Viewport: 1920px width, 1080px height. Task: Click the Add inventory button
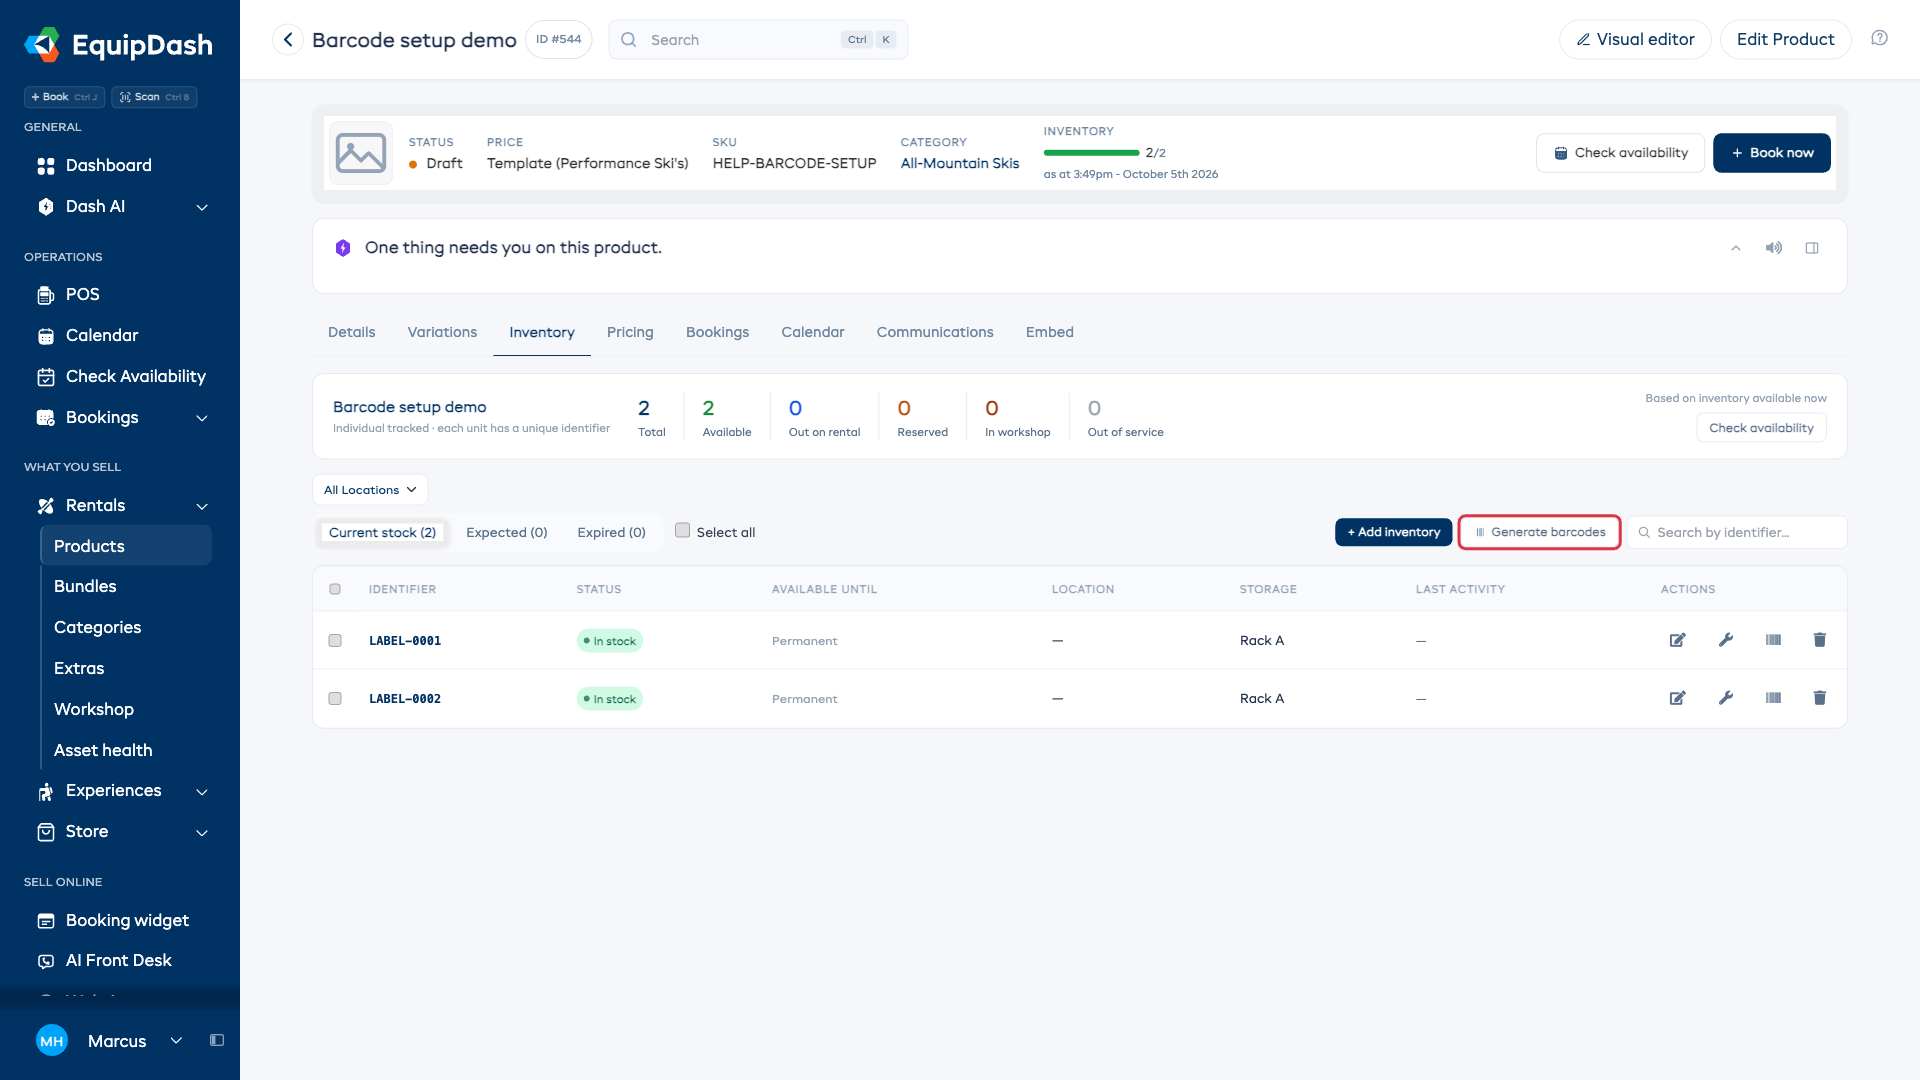1393,532
